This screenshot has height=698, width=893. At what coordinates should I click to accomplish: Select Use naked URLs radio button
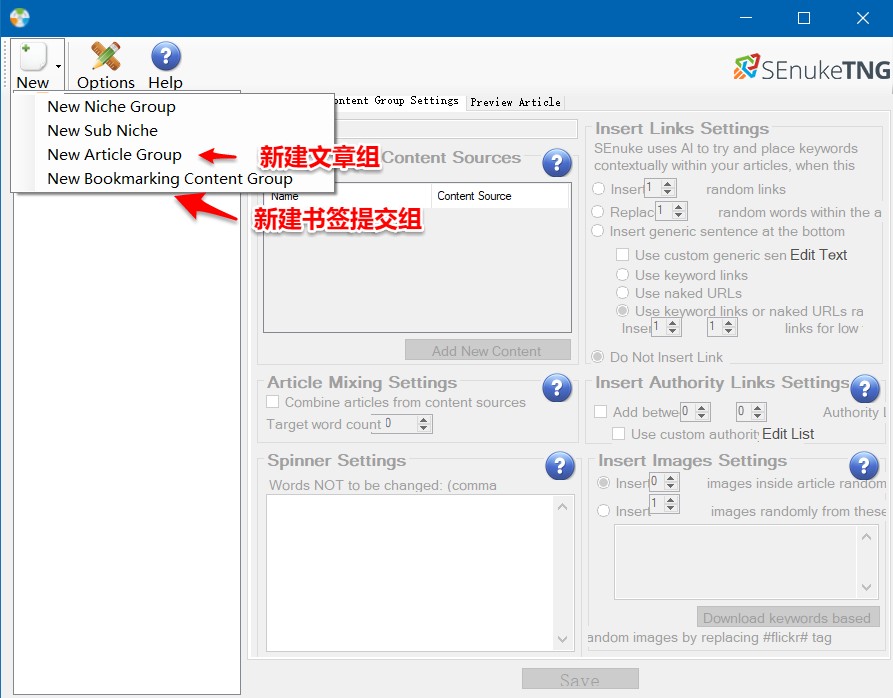point(622,293)
